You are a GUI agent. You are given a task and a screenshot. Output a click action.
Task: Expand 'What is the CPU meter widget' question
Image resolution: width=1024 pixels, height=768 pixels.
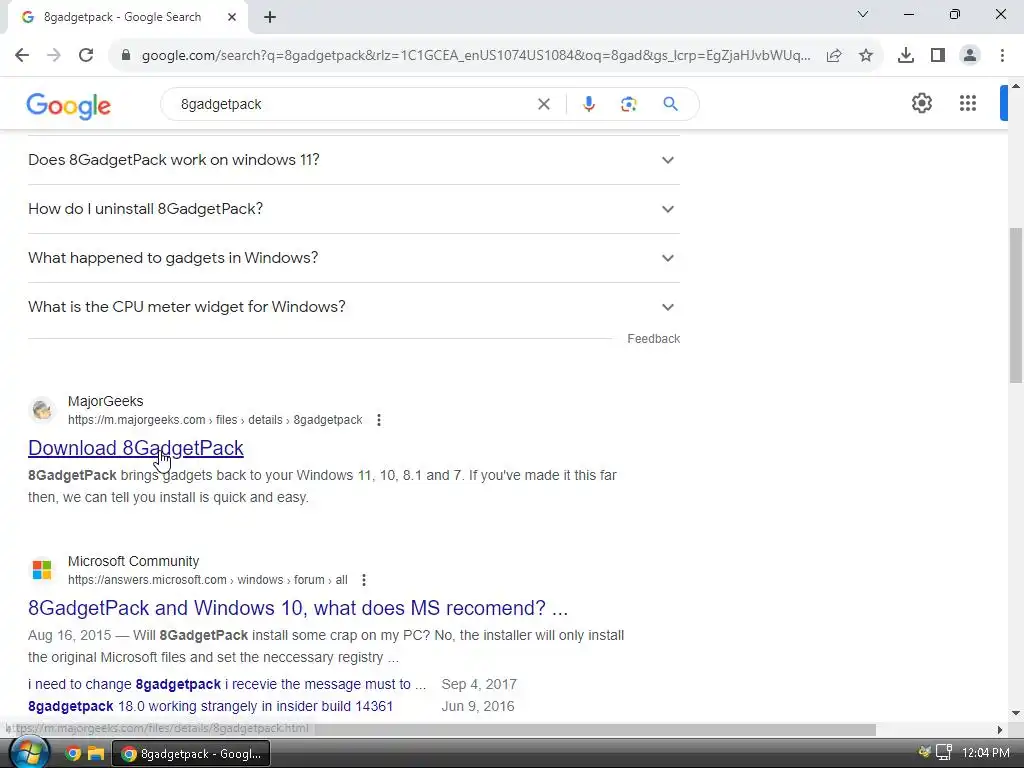click(353, 307)
